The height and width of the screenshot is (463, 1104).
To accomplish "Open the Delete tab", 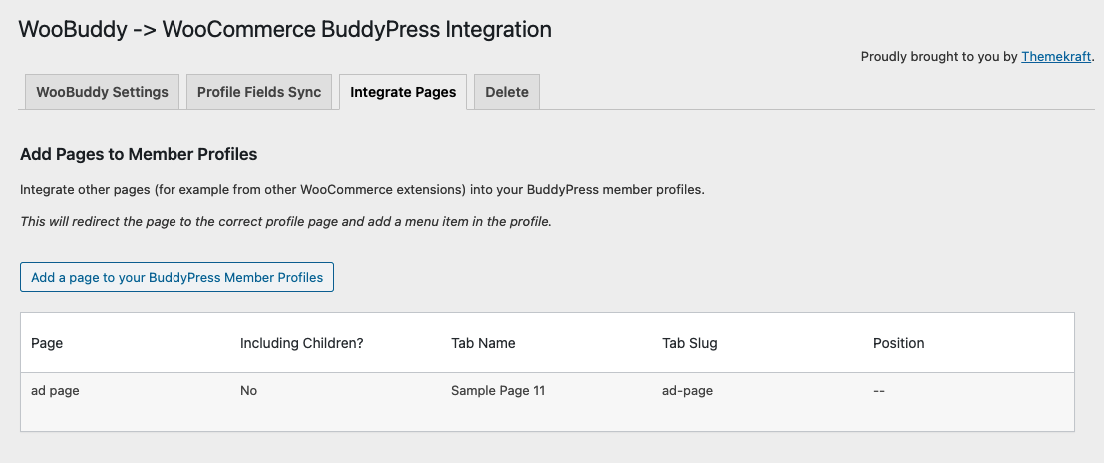I will click(x=507, y=92).
